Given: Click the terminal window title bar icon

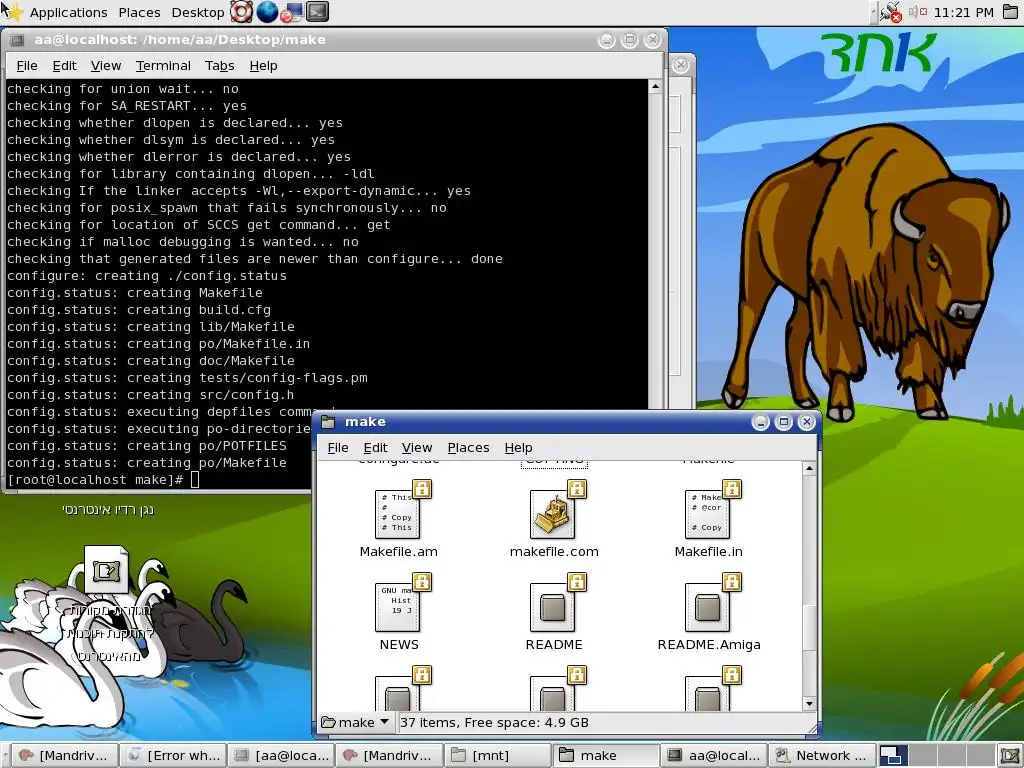Looking at the screenshot, I should [17, 40].
